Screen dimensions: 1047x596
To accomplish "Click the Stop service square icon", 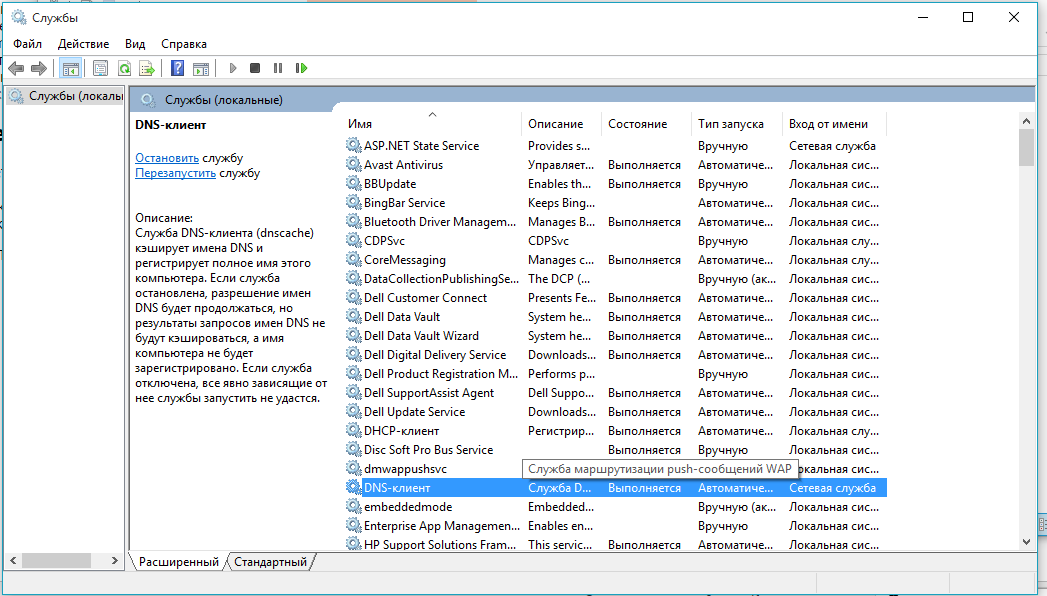I will tap(255, 68).
